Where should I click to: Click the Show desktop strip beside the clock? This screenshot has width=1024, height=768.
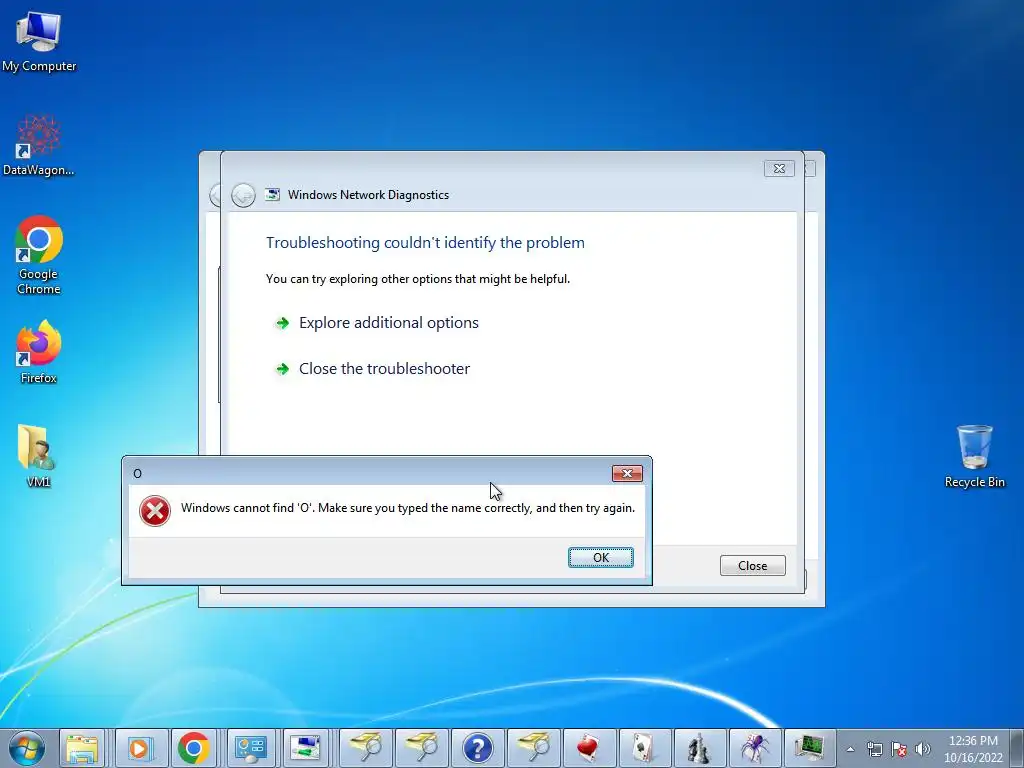pyautogui.click(x=1017, y=748)
